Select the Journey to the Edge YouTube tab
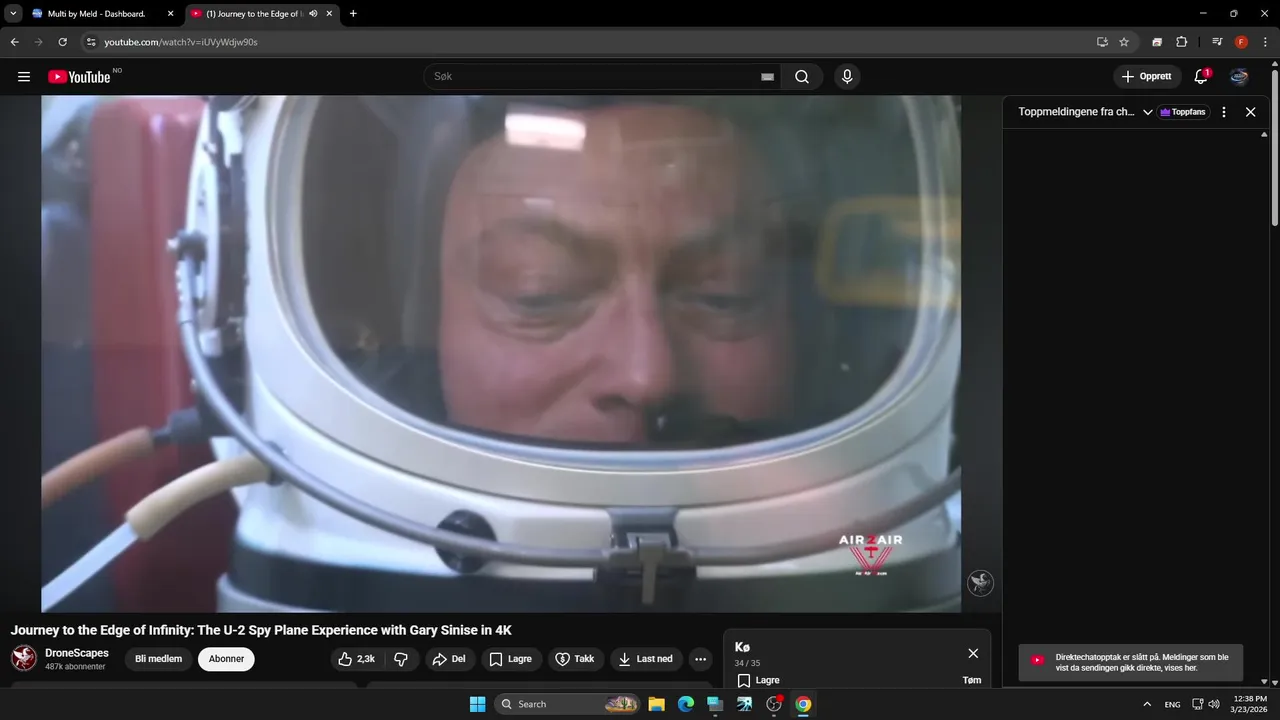Image resolution: width=1280 pixels, height=720 pixels. click(x=254, y=14)
